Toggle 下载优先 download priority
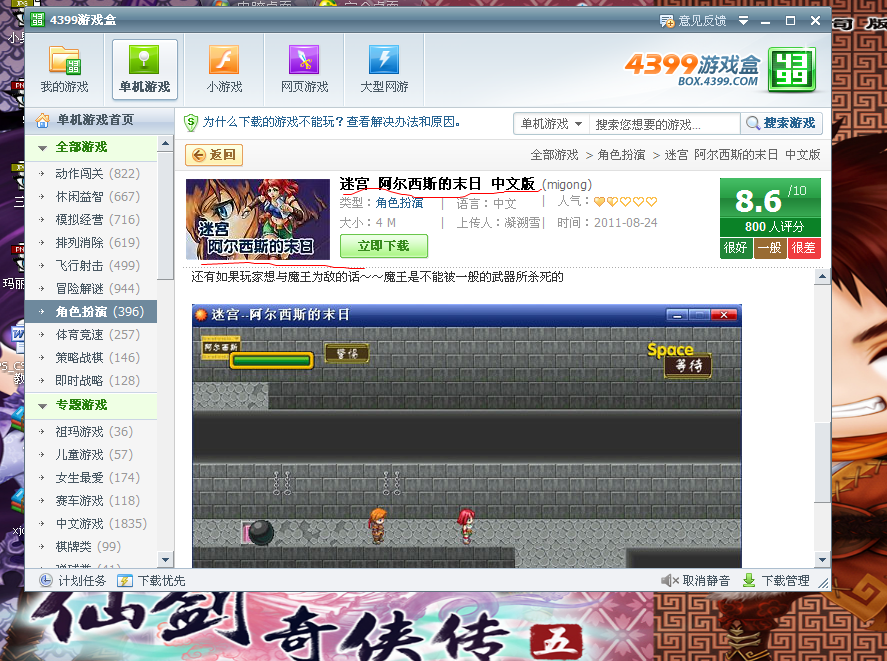Viewport: 887px width, 661px height. click(x=151, y=581)
